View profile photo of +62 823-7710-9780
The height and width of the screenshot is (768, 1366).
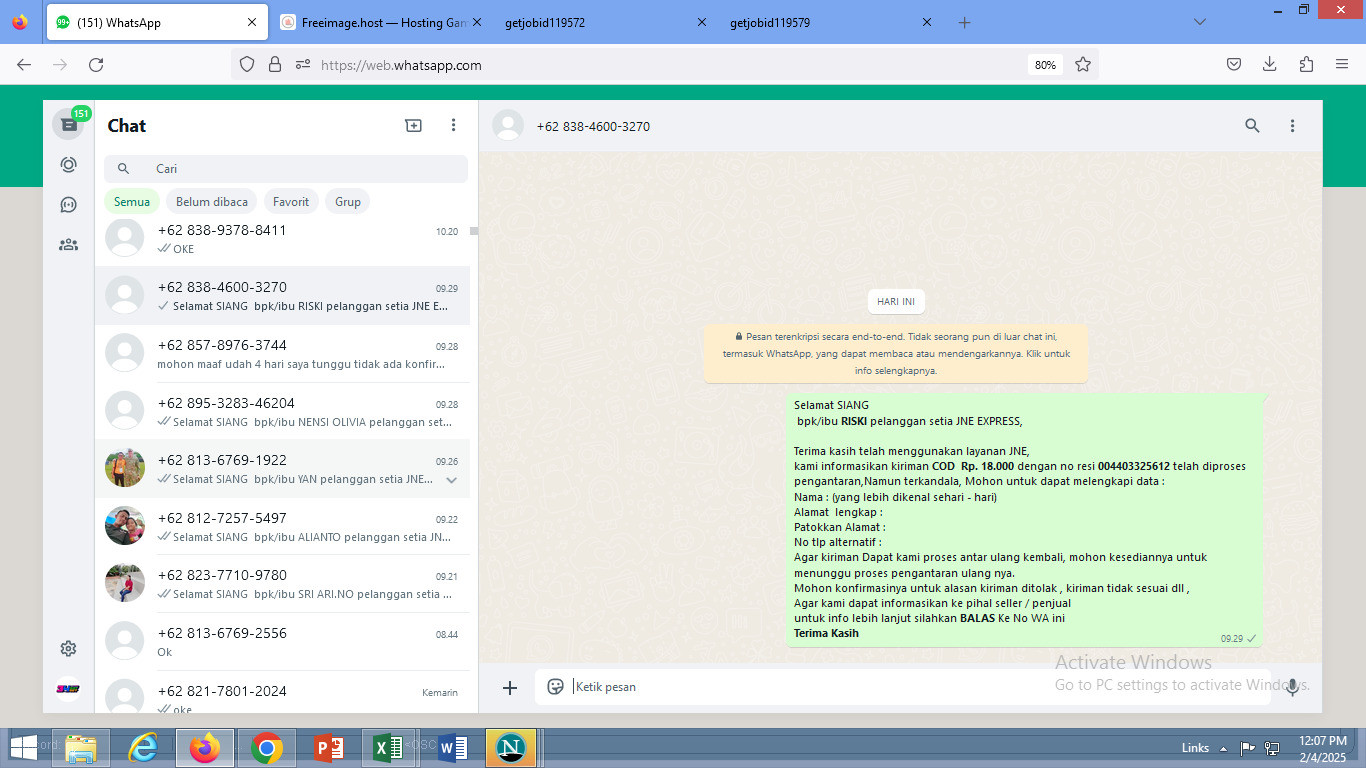click(125, 583)
